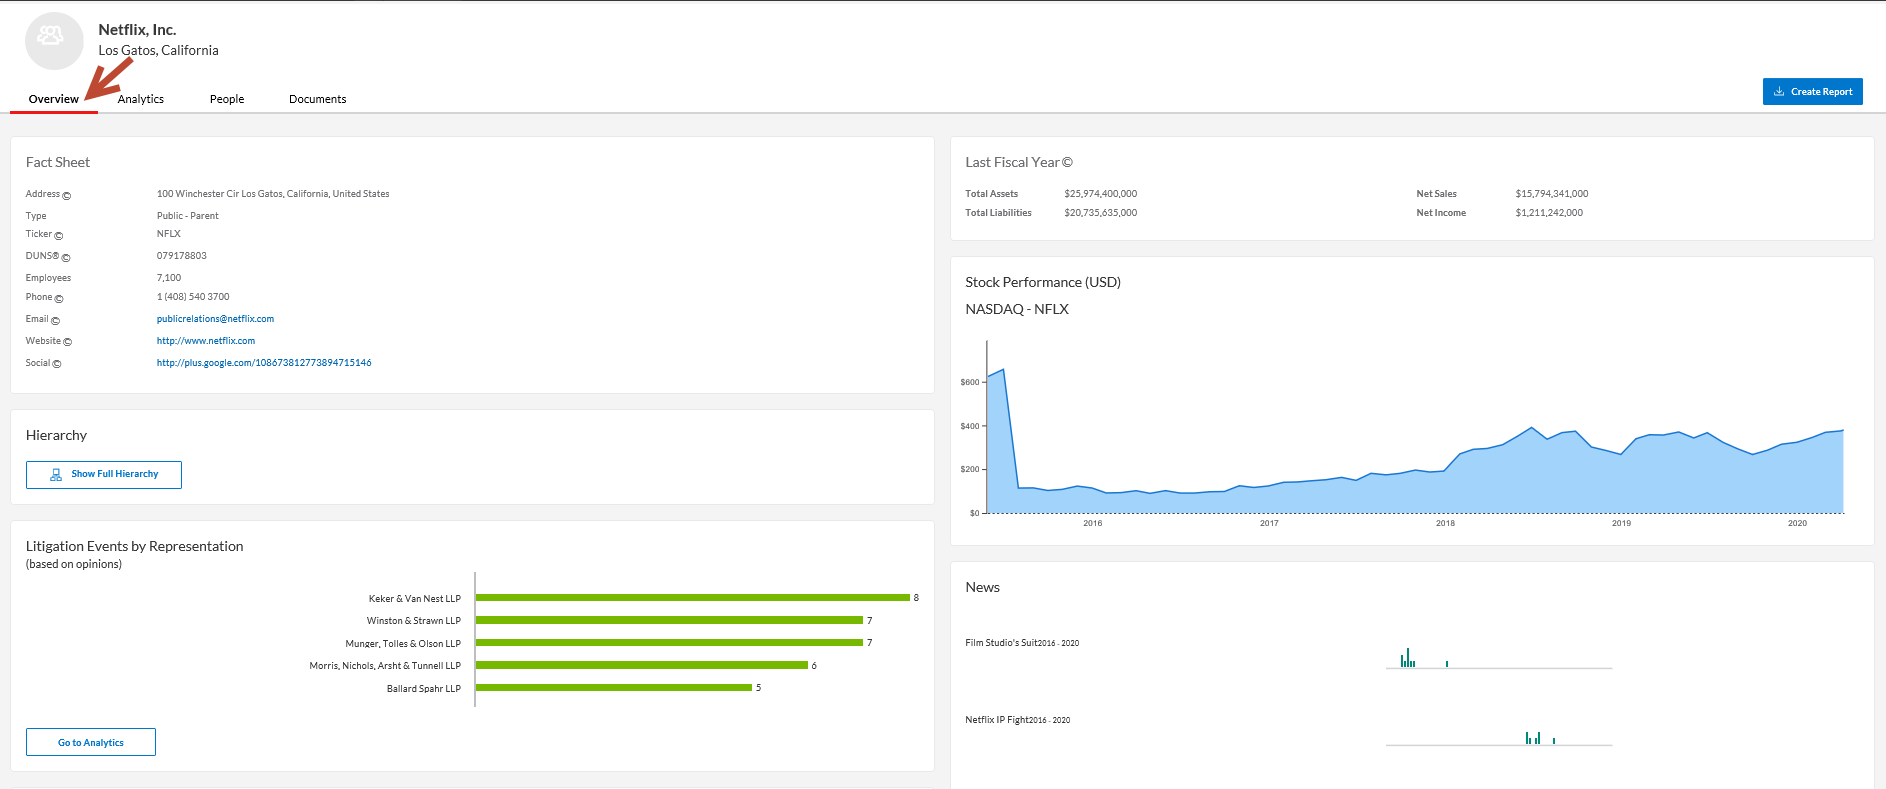Image resolution: width=1886 pixels, height=789 pixels.
Task: Open the http://www.netflix.com website link
Action: [206, 341]
